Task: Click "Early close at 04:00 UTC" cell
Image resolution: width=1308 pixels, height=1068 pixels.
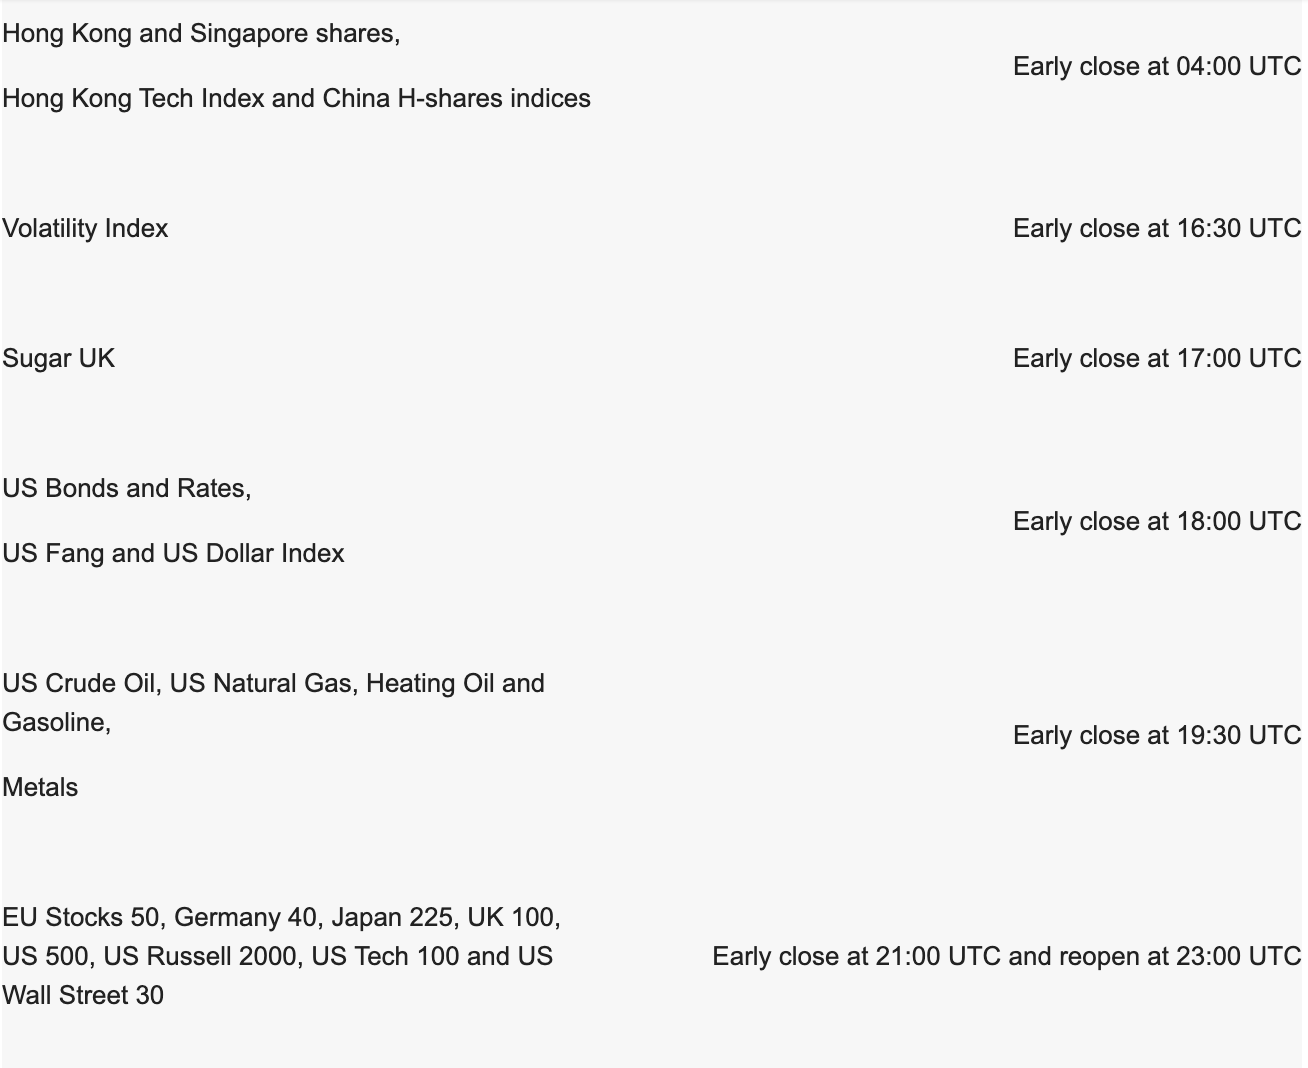Action: [x=1156, y=67]
